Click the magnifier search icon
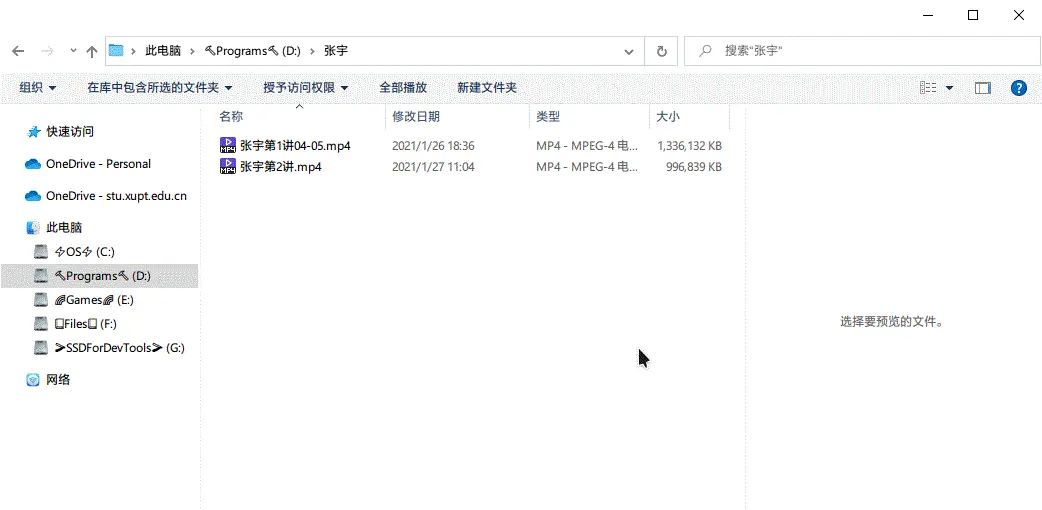The width and height of the screenshot is (1042, 510). 706,51
